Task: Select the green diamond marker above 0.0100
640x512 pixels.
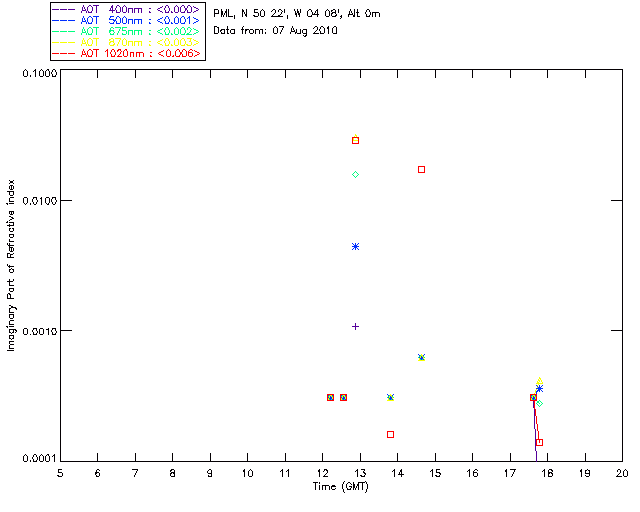Action: [356, 175]
